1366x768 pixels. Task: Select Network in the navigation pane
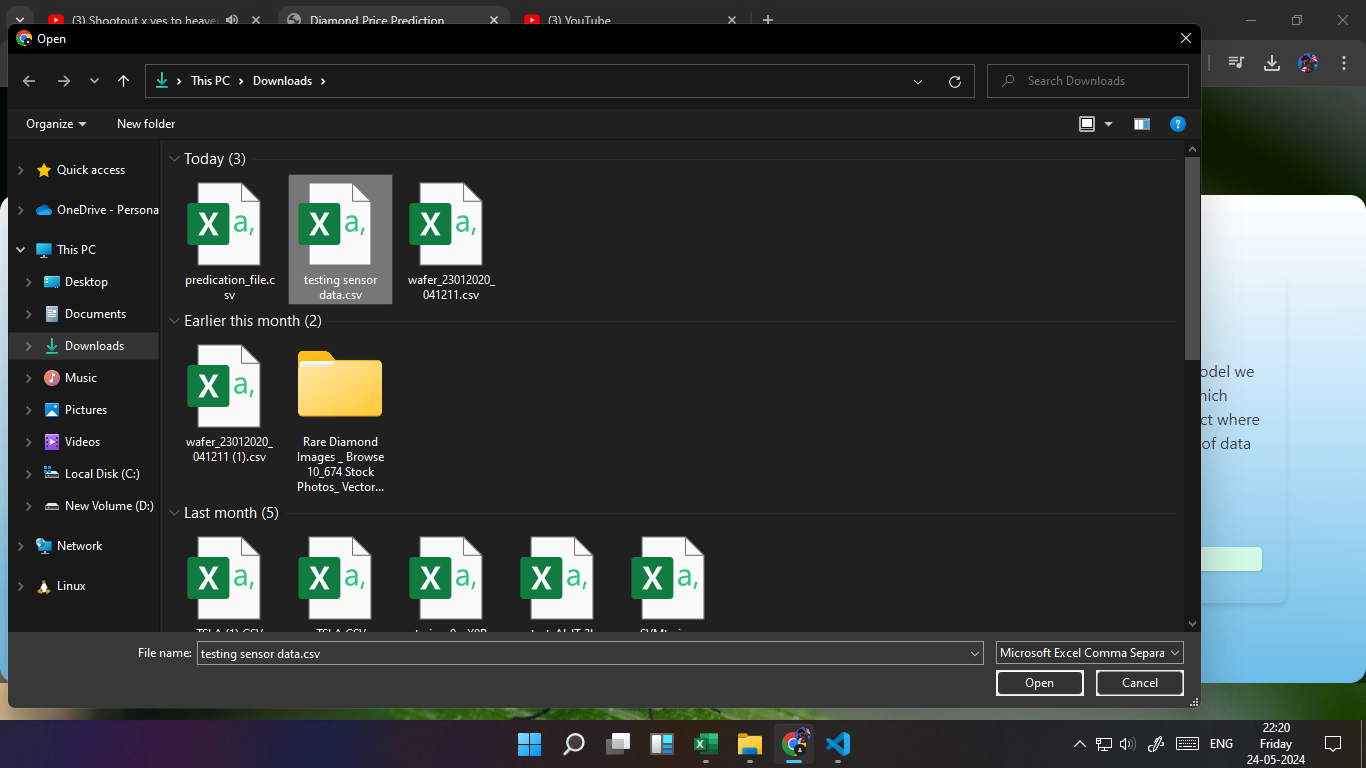tap(79, 546)
